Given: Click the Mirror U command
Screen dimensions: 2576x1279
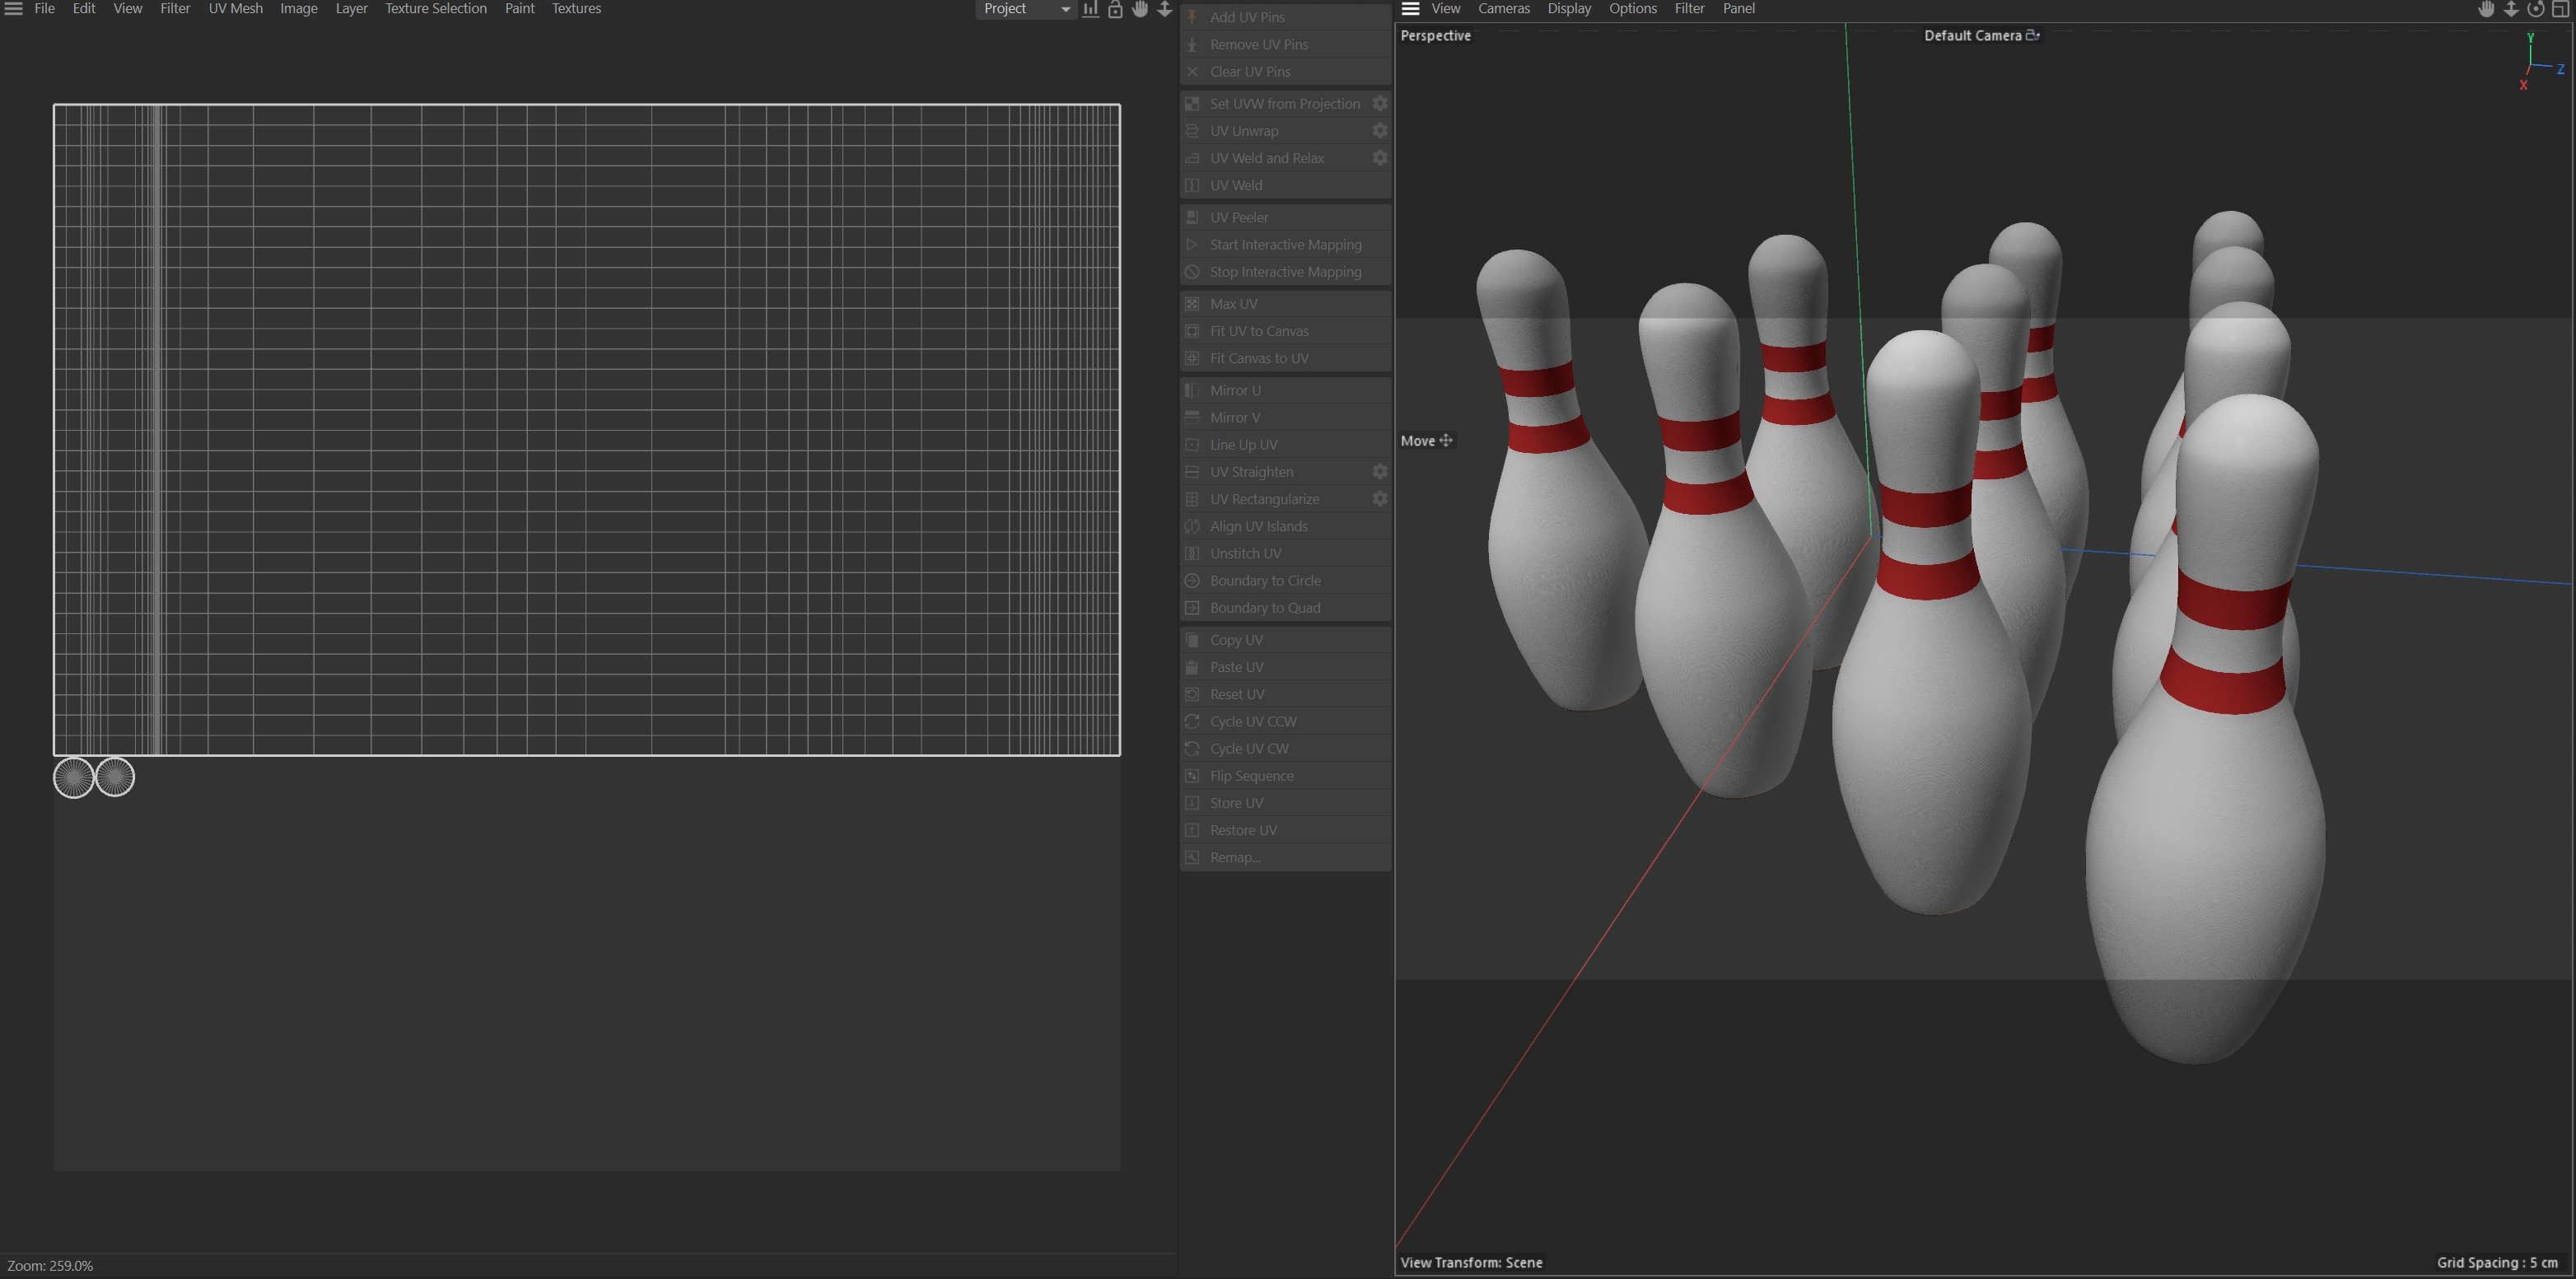Looking at the screenshot, I should pos(1235,390).
